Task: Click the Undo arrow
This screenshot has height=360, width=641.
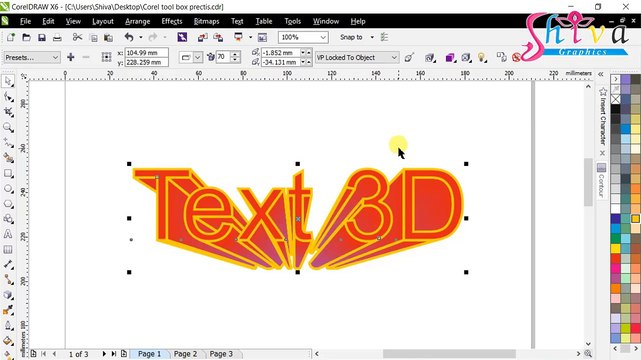Action: point(129,38)
